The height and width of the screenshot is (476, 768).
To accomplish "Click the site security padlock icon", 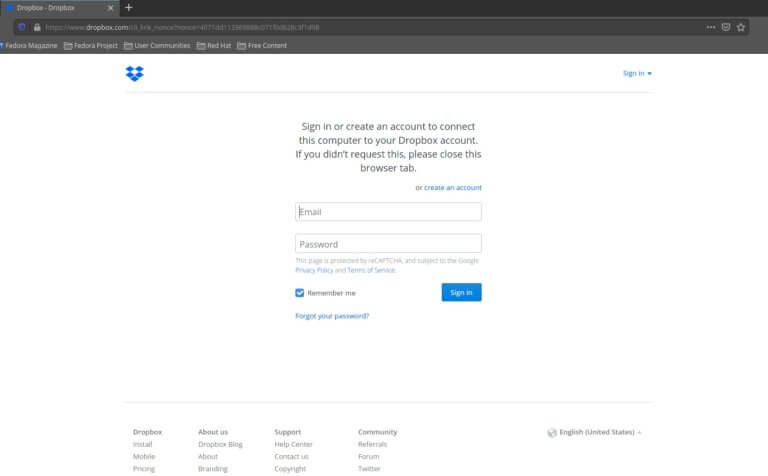I will (37, 27).
